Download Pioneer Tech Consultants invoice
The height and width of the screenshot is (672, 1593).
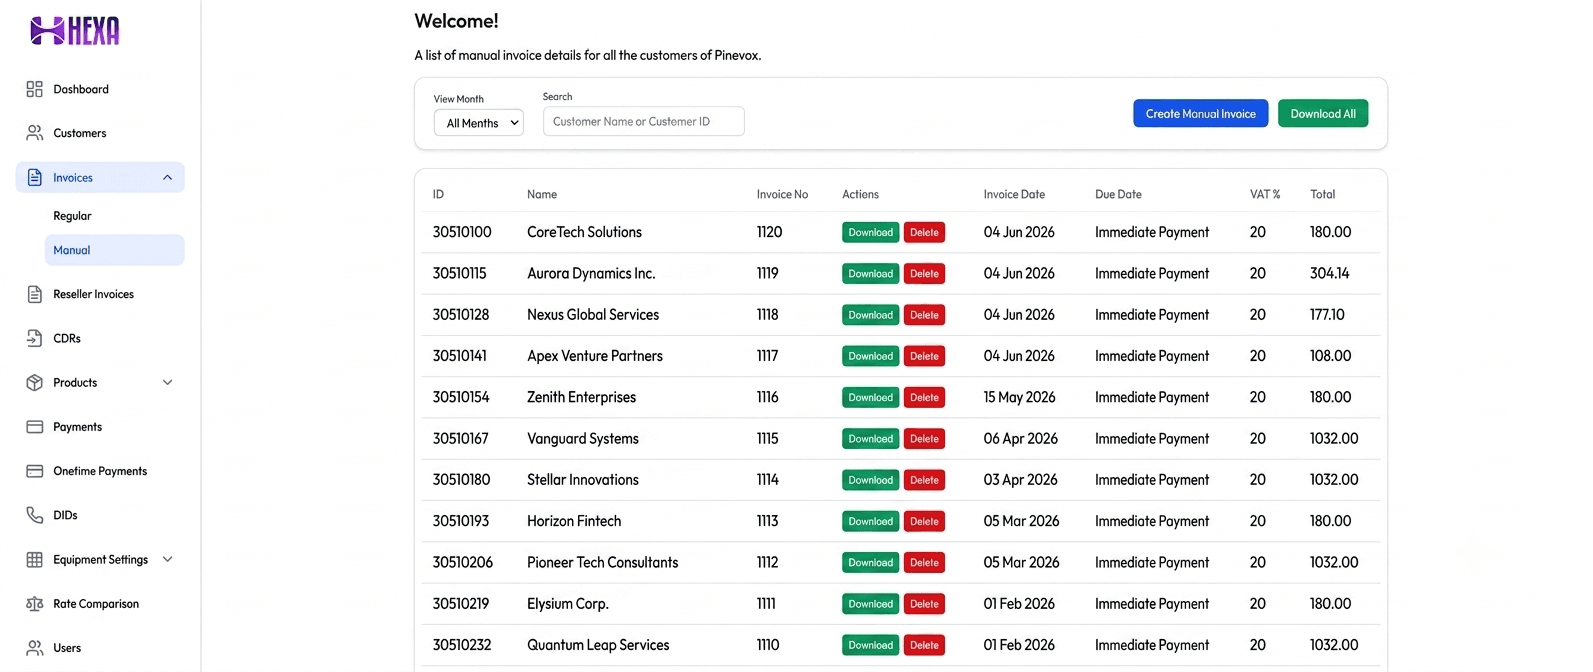point(870,563)
